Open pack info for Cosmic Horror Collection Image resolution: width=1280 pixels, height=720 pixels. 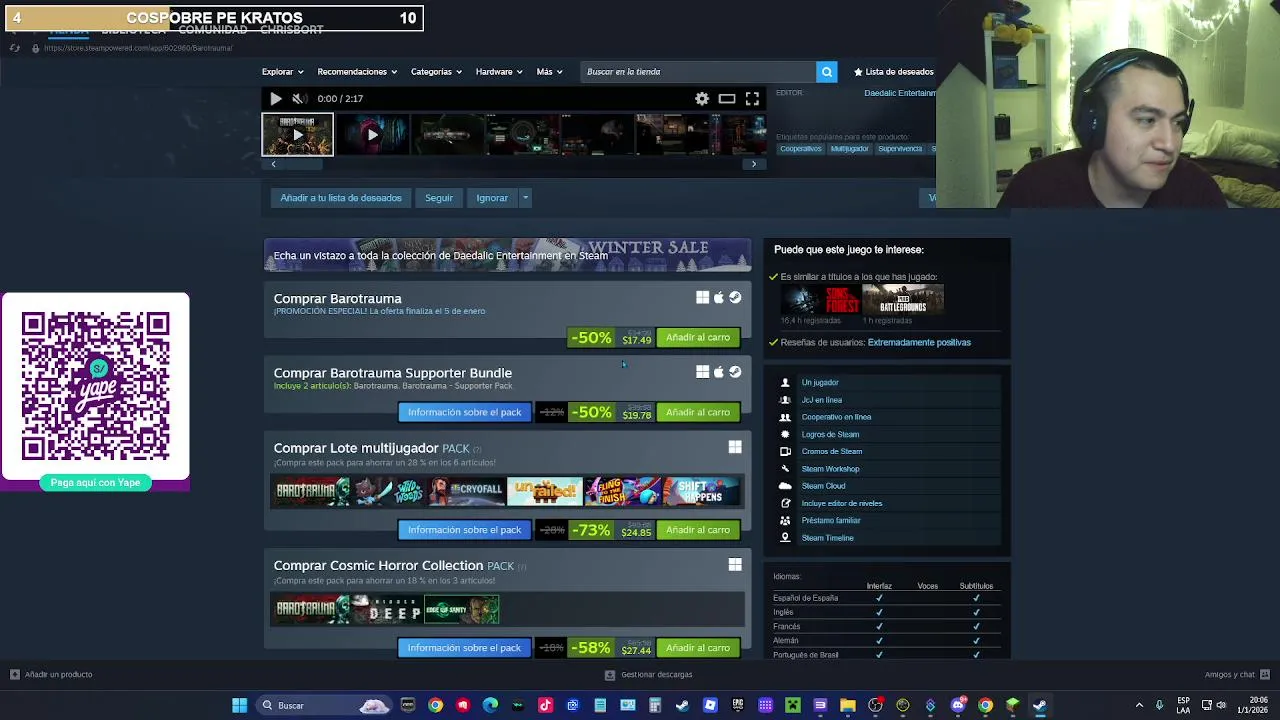click(x=464, y=648)
